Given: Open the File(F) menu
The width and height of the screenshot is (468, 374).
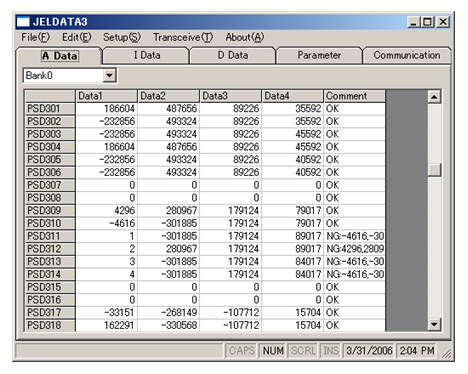Looking at the screenshot, I should pos(36,37).
